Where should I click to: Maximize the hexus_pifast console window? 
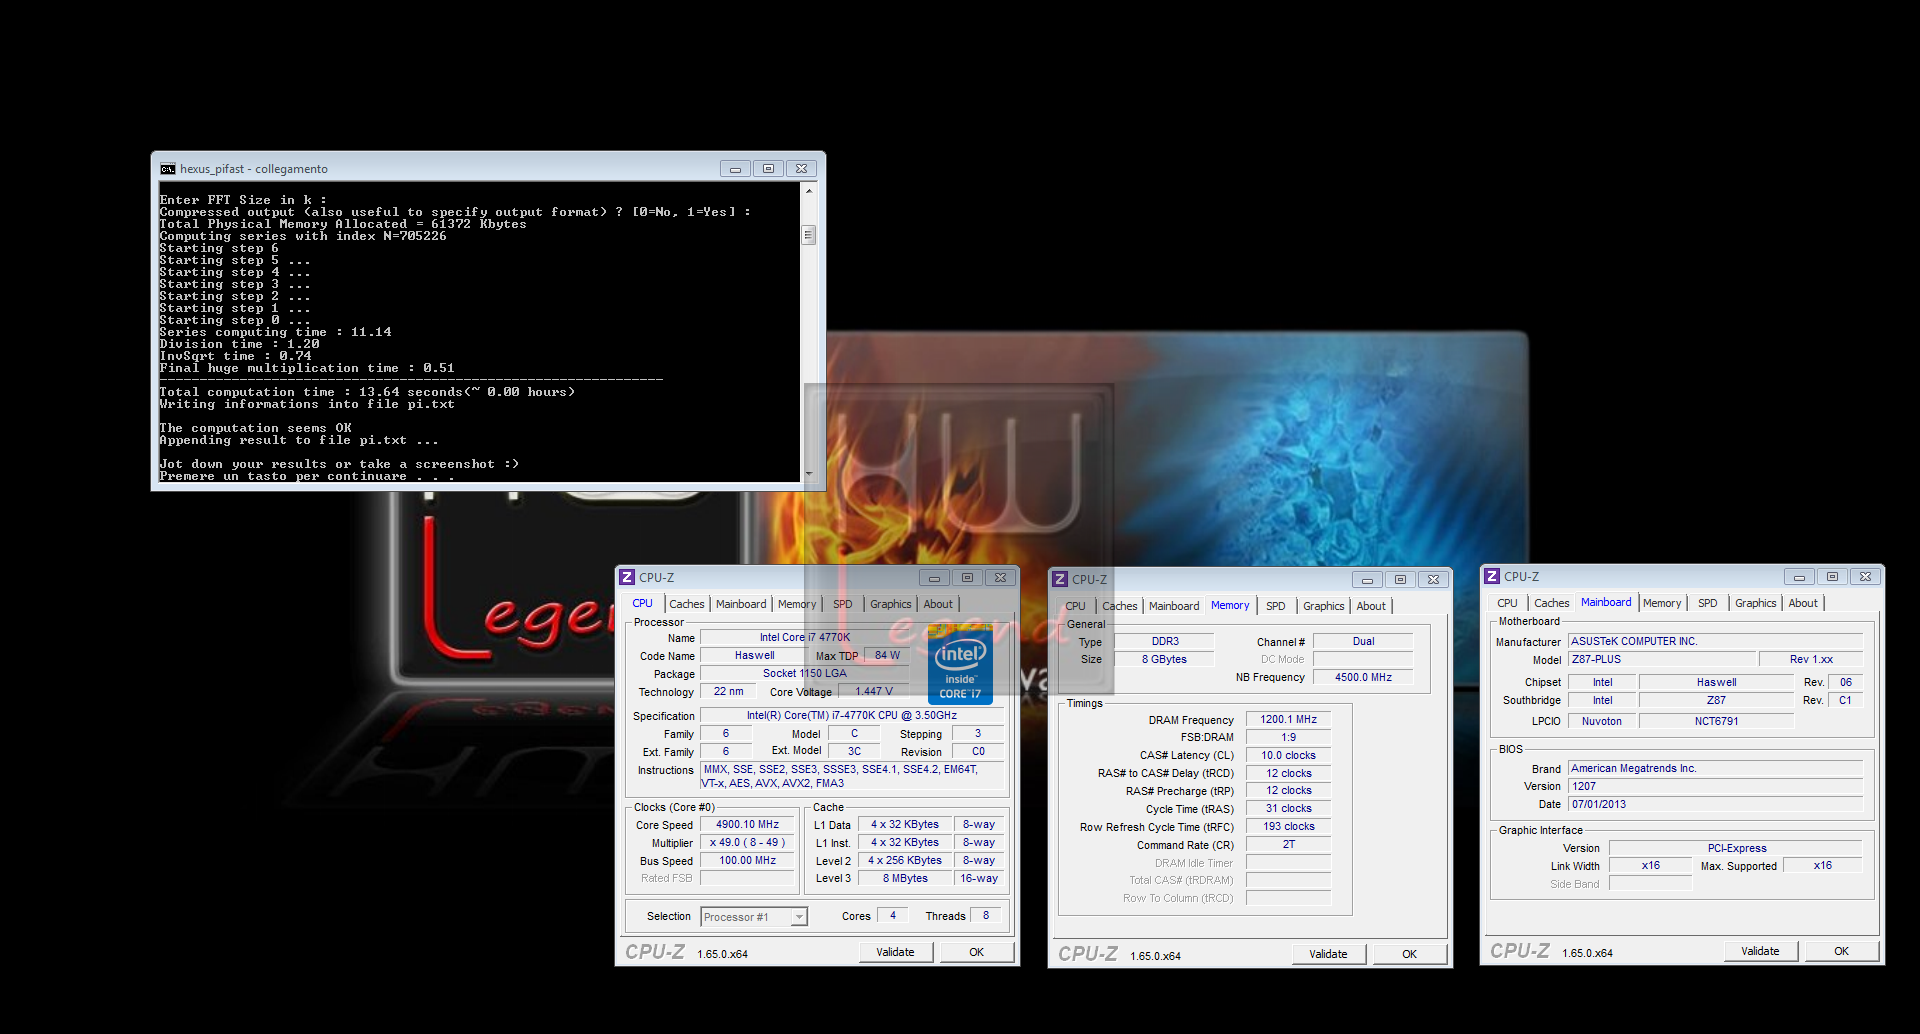click(x=768, y=169)
